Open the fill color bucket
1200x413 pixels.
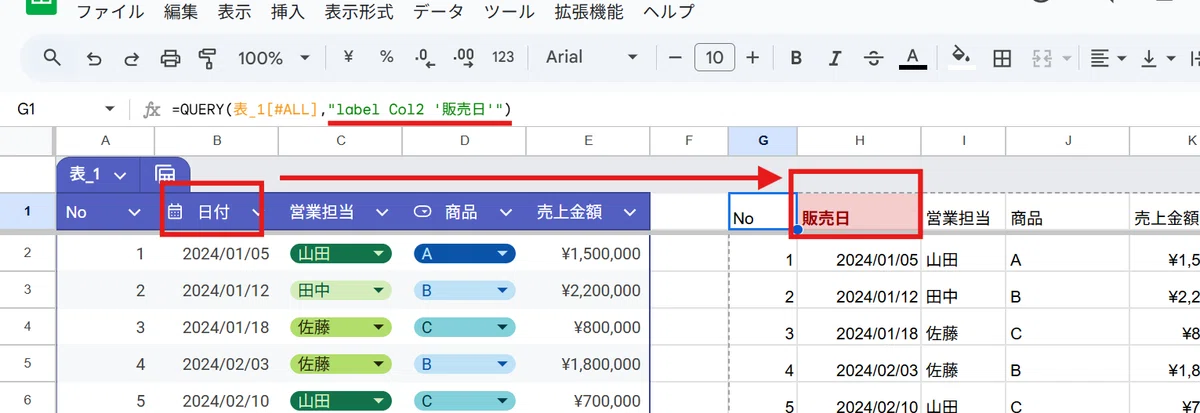962,57
